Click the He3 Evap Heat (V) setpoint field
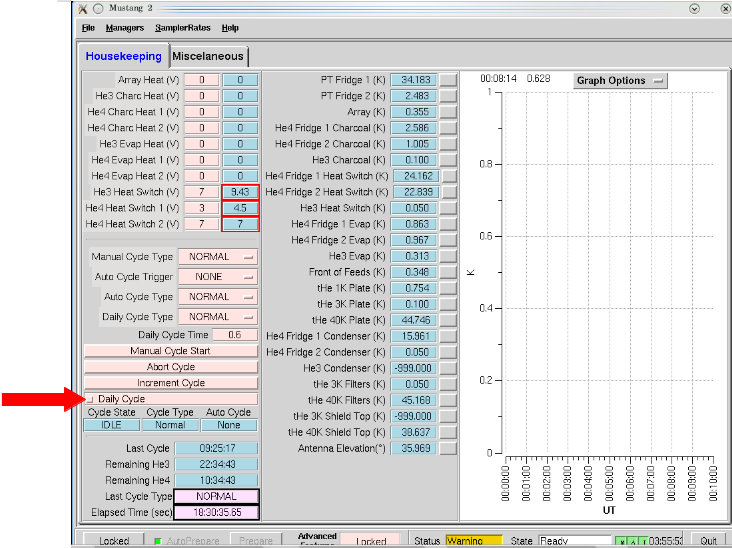Image resolution: width=732 pixels, height=548 pixels. click(202, 144)
